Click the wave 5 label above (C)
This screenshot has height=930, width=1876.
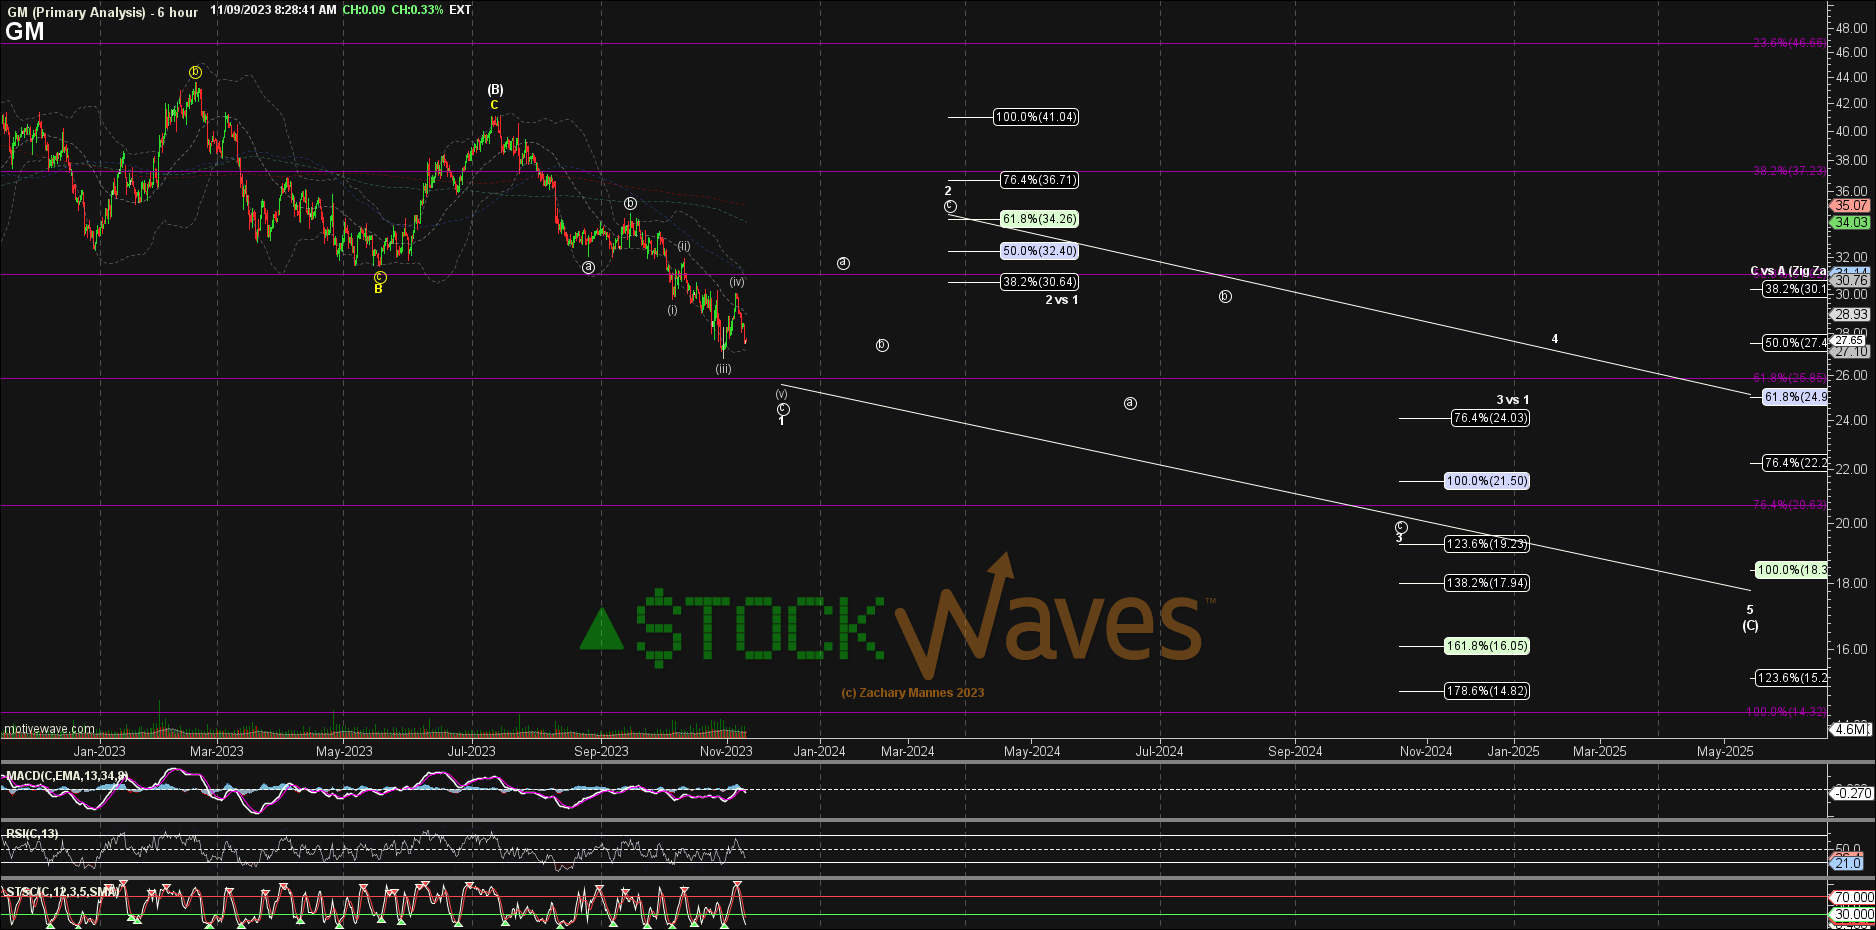[x=1750, y=610]
